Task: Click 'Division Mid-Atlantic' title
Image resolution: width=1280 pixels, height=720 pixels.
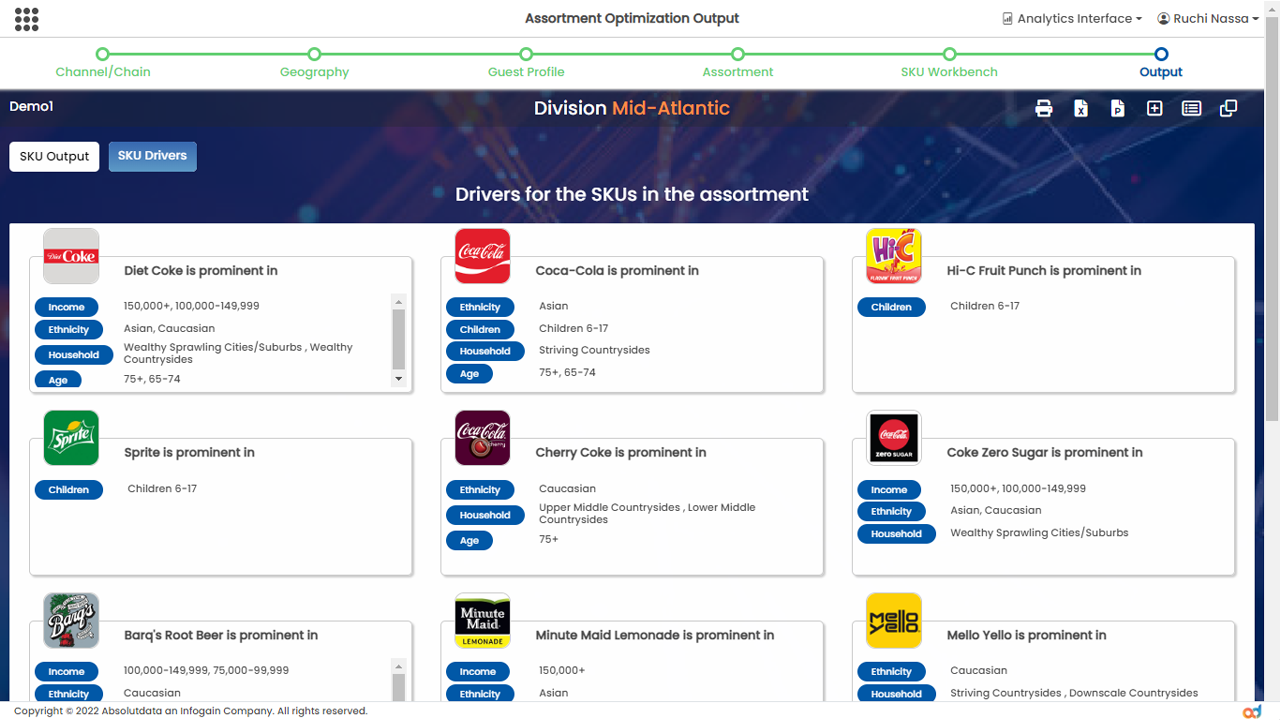Action: tap(632, 108)
